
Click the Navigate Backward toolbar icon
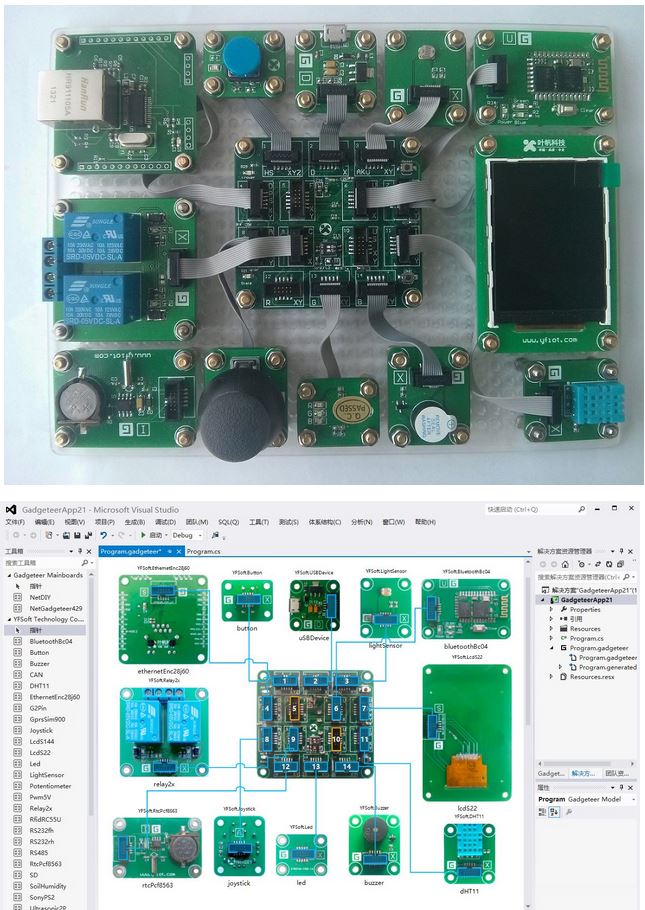(16, 535)
